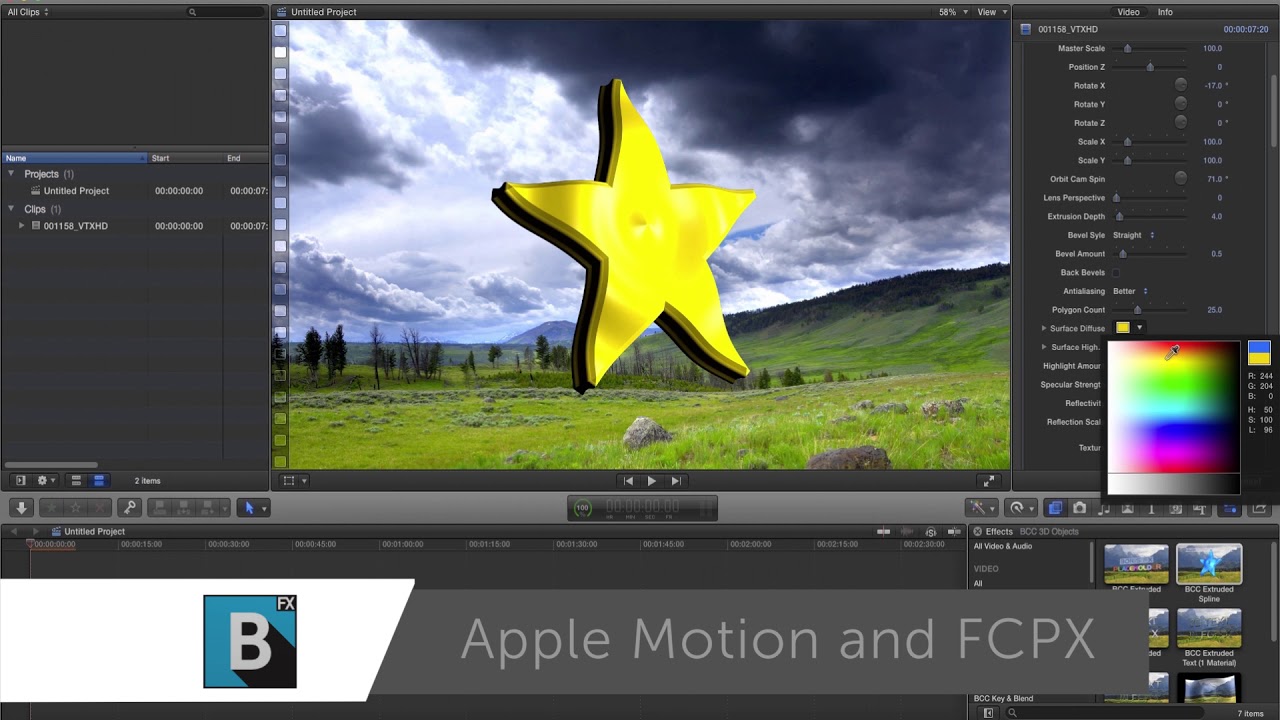Toggle the libraries list sidebar icon
The image size is (1280, 720).
(x=21, y=481)
